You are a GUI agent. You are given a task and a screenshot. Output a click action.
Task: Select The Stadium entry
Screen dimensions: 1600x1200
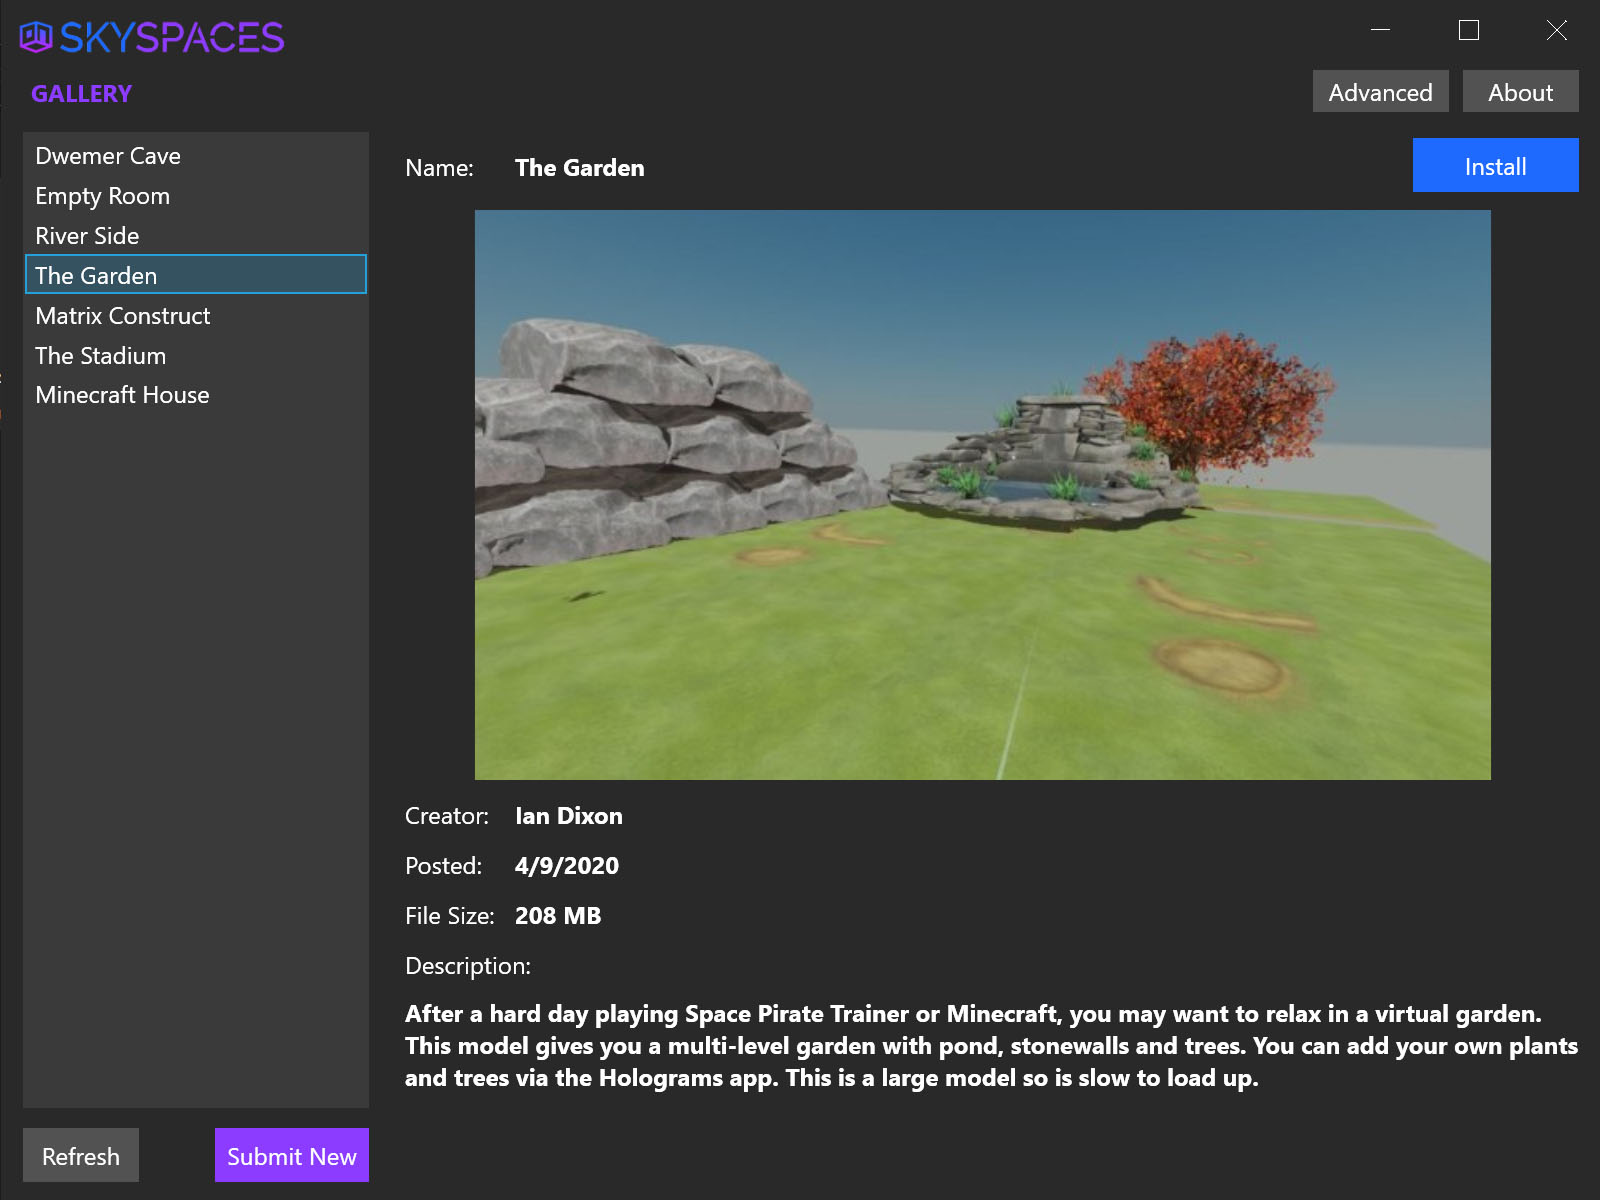click(100, 356)
